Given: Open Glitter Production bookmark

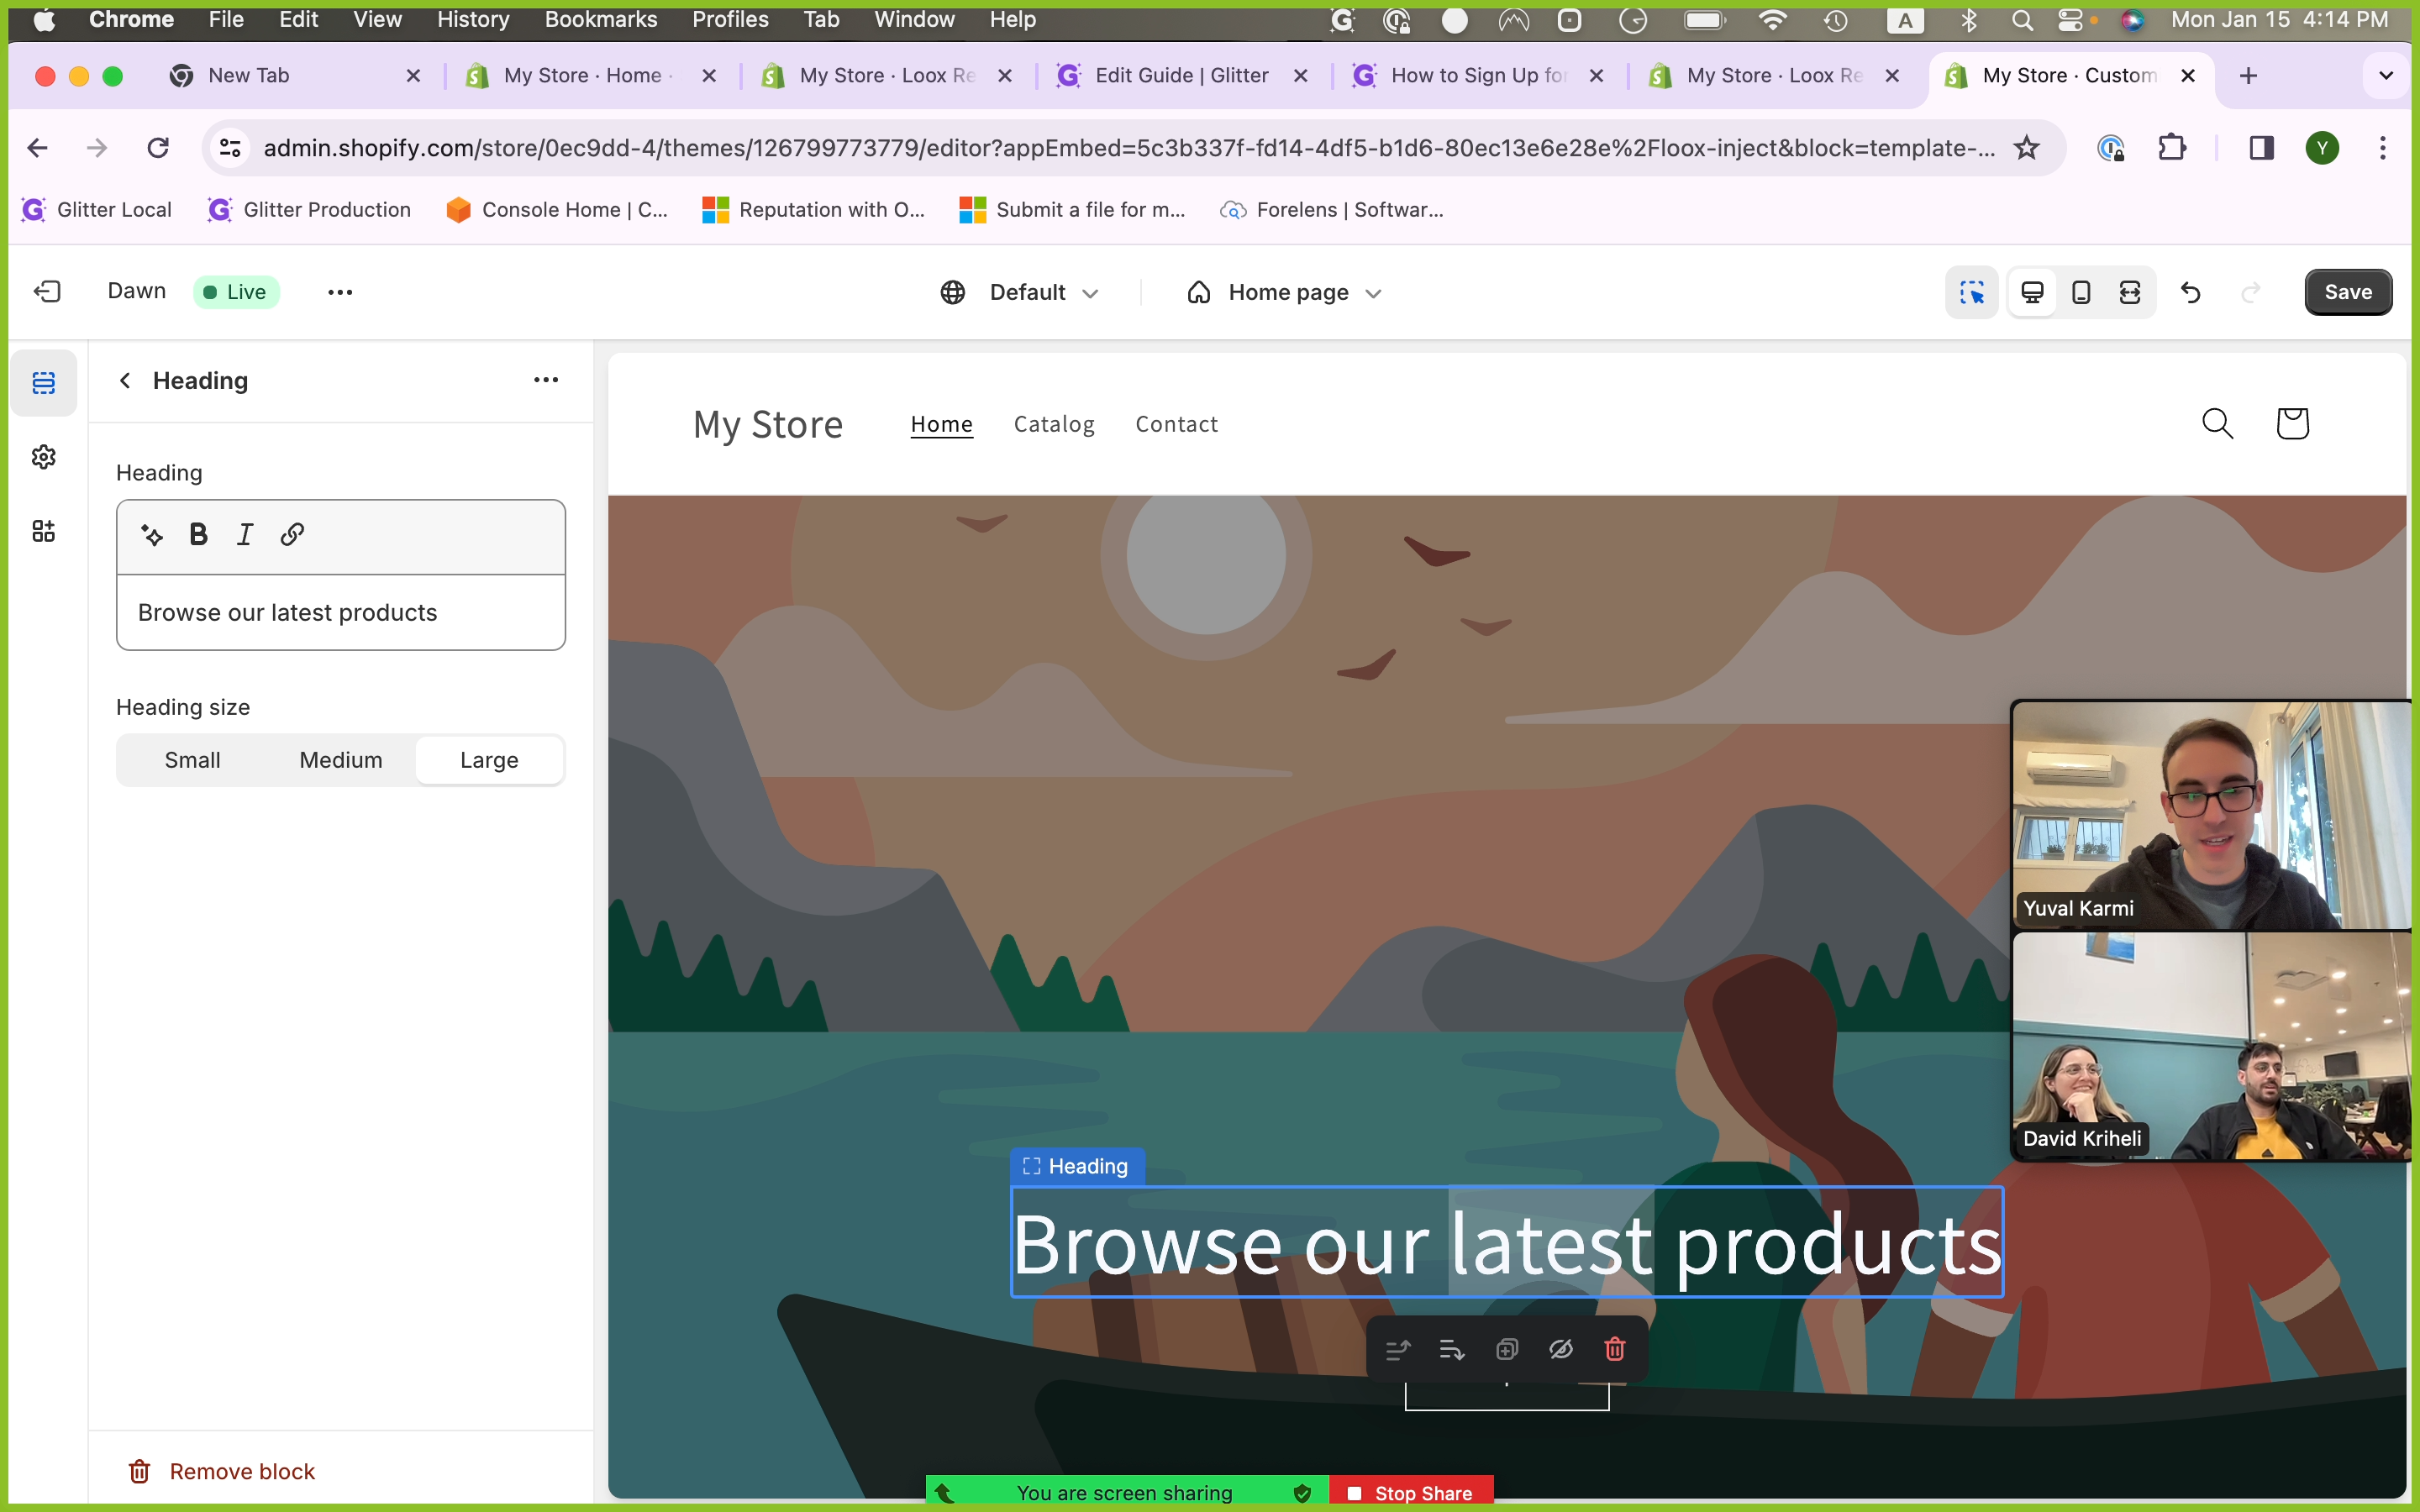Looking at the screenshot, I should click(309, 210).
